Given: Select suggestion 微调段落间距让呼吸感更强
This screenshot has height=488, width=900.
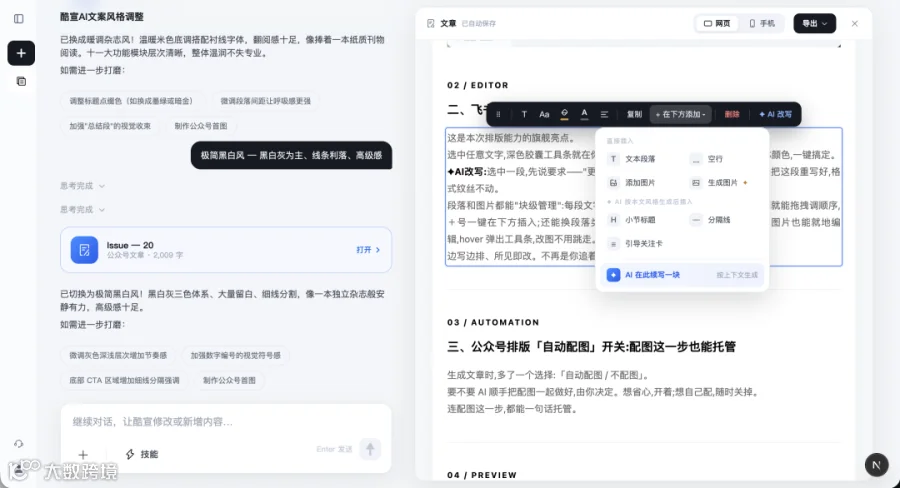Looking at the screenshot, I should (x=265, y=101).
